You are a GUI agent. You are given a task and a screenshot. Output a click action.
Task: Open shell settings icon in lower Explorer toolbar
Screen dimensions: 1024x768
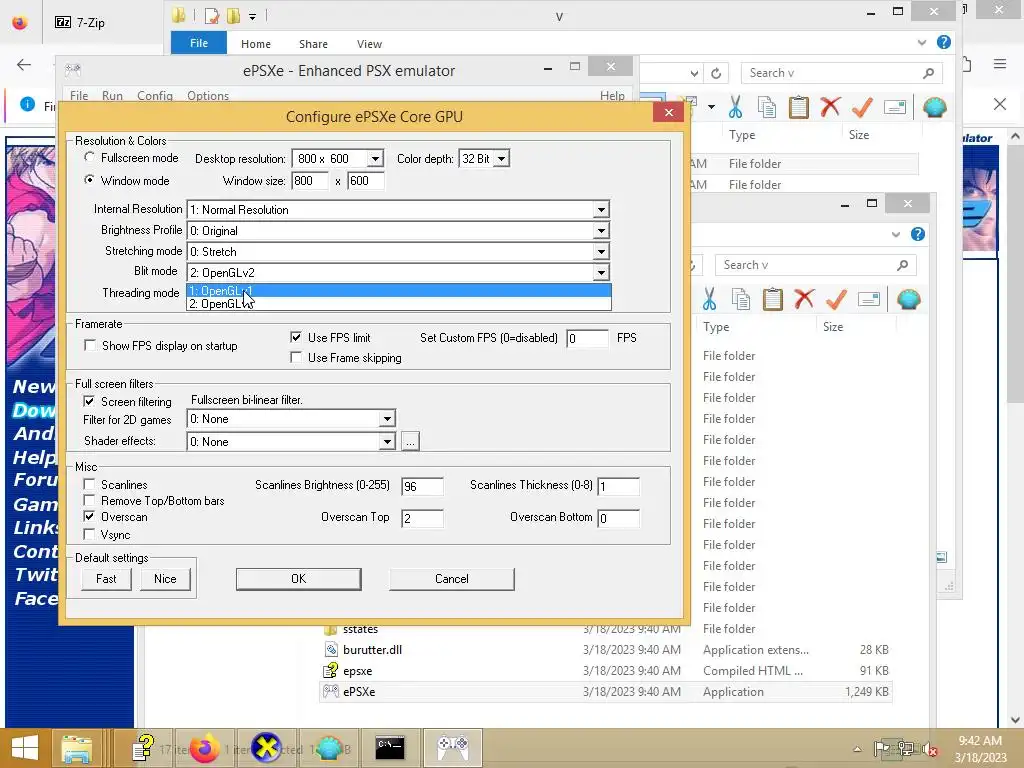pos(908,299)
